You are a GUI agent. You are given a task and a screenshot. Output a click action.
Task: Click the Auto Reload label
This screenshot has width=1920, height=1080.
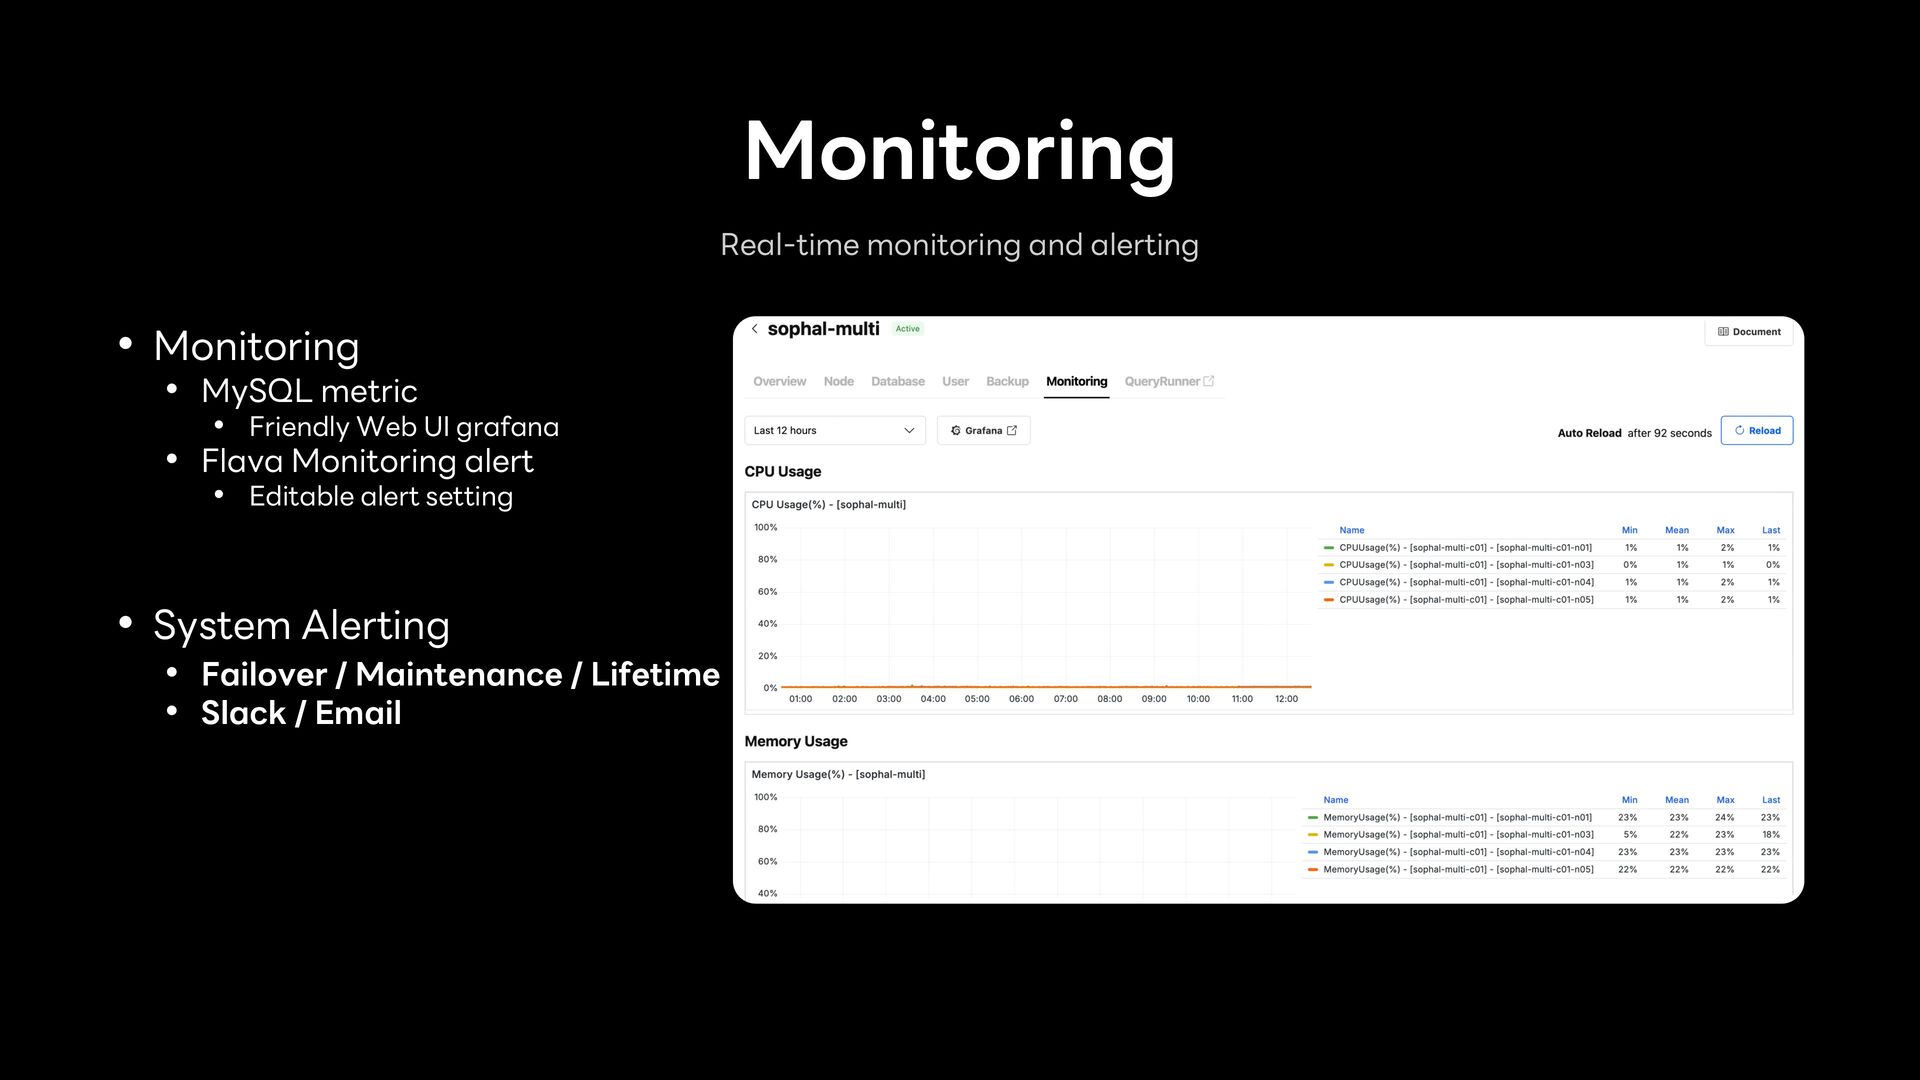(1589, 433)
